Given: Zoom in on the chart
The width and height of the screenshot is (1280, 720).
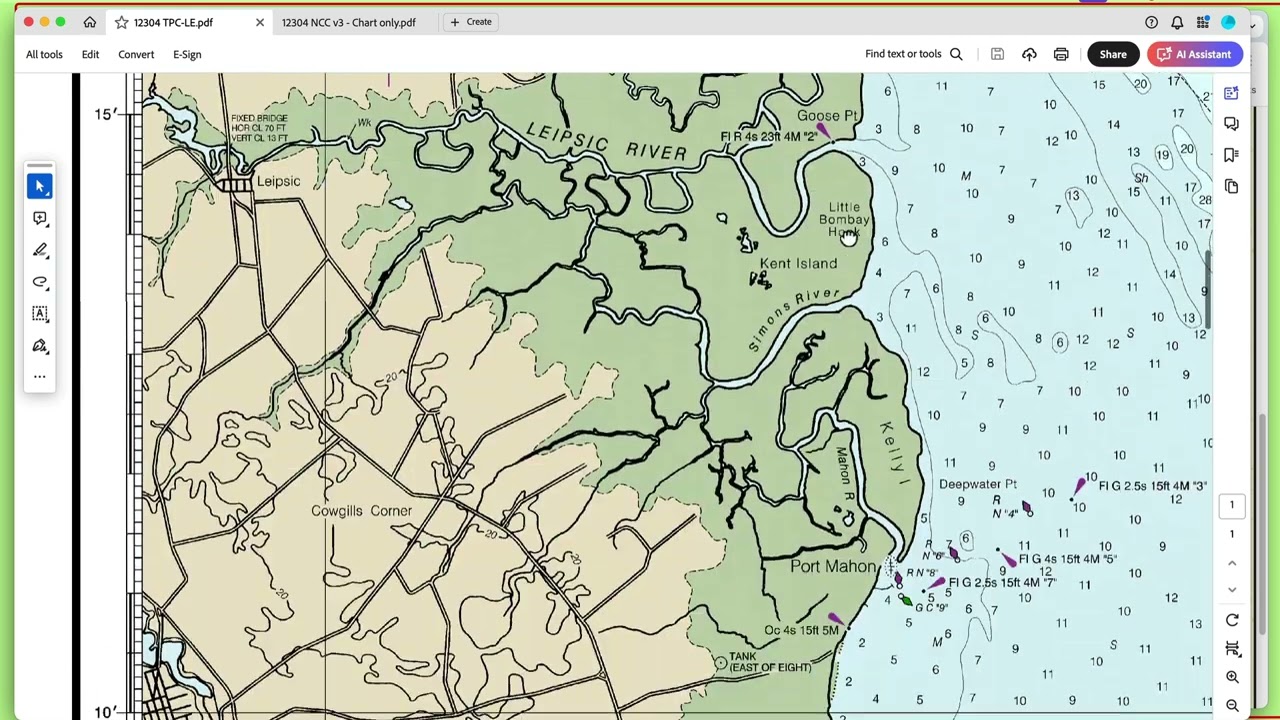Looking at the screenshot, I should (x=1232, y=677).
